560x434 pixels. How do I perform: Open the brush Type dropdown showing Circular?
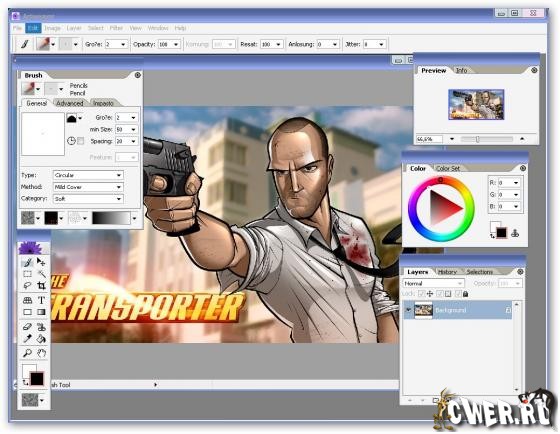click(x=88, y=175)
